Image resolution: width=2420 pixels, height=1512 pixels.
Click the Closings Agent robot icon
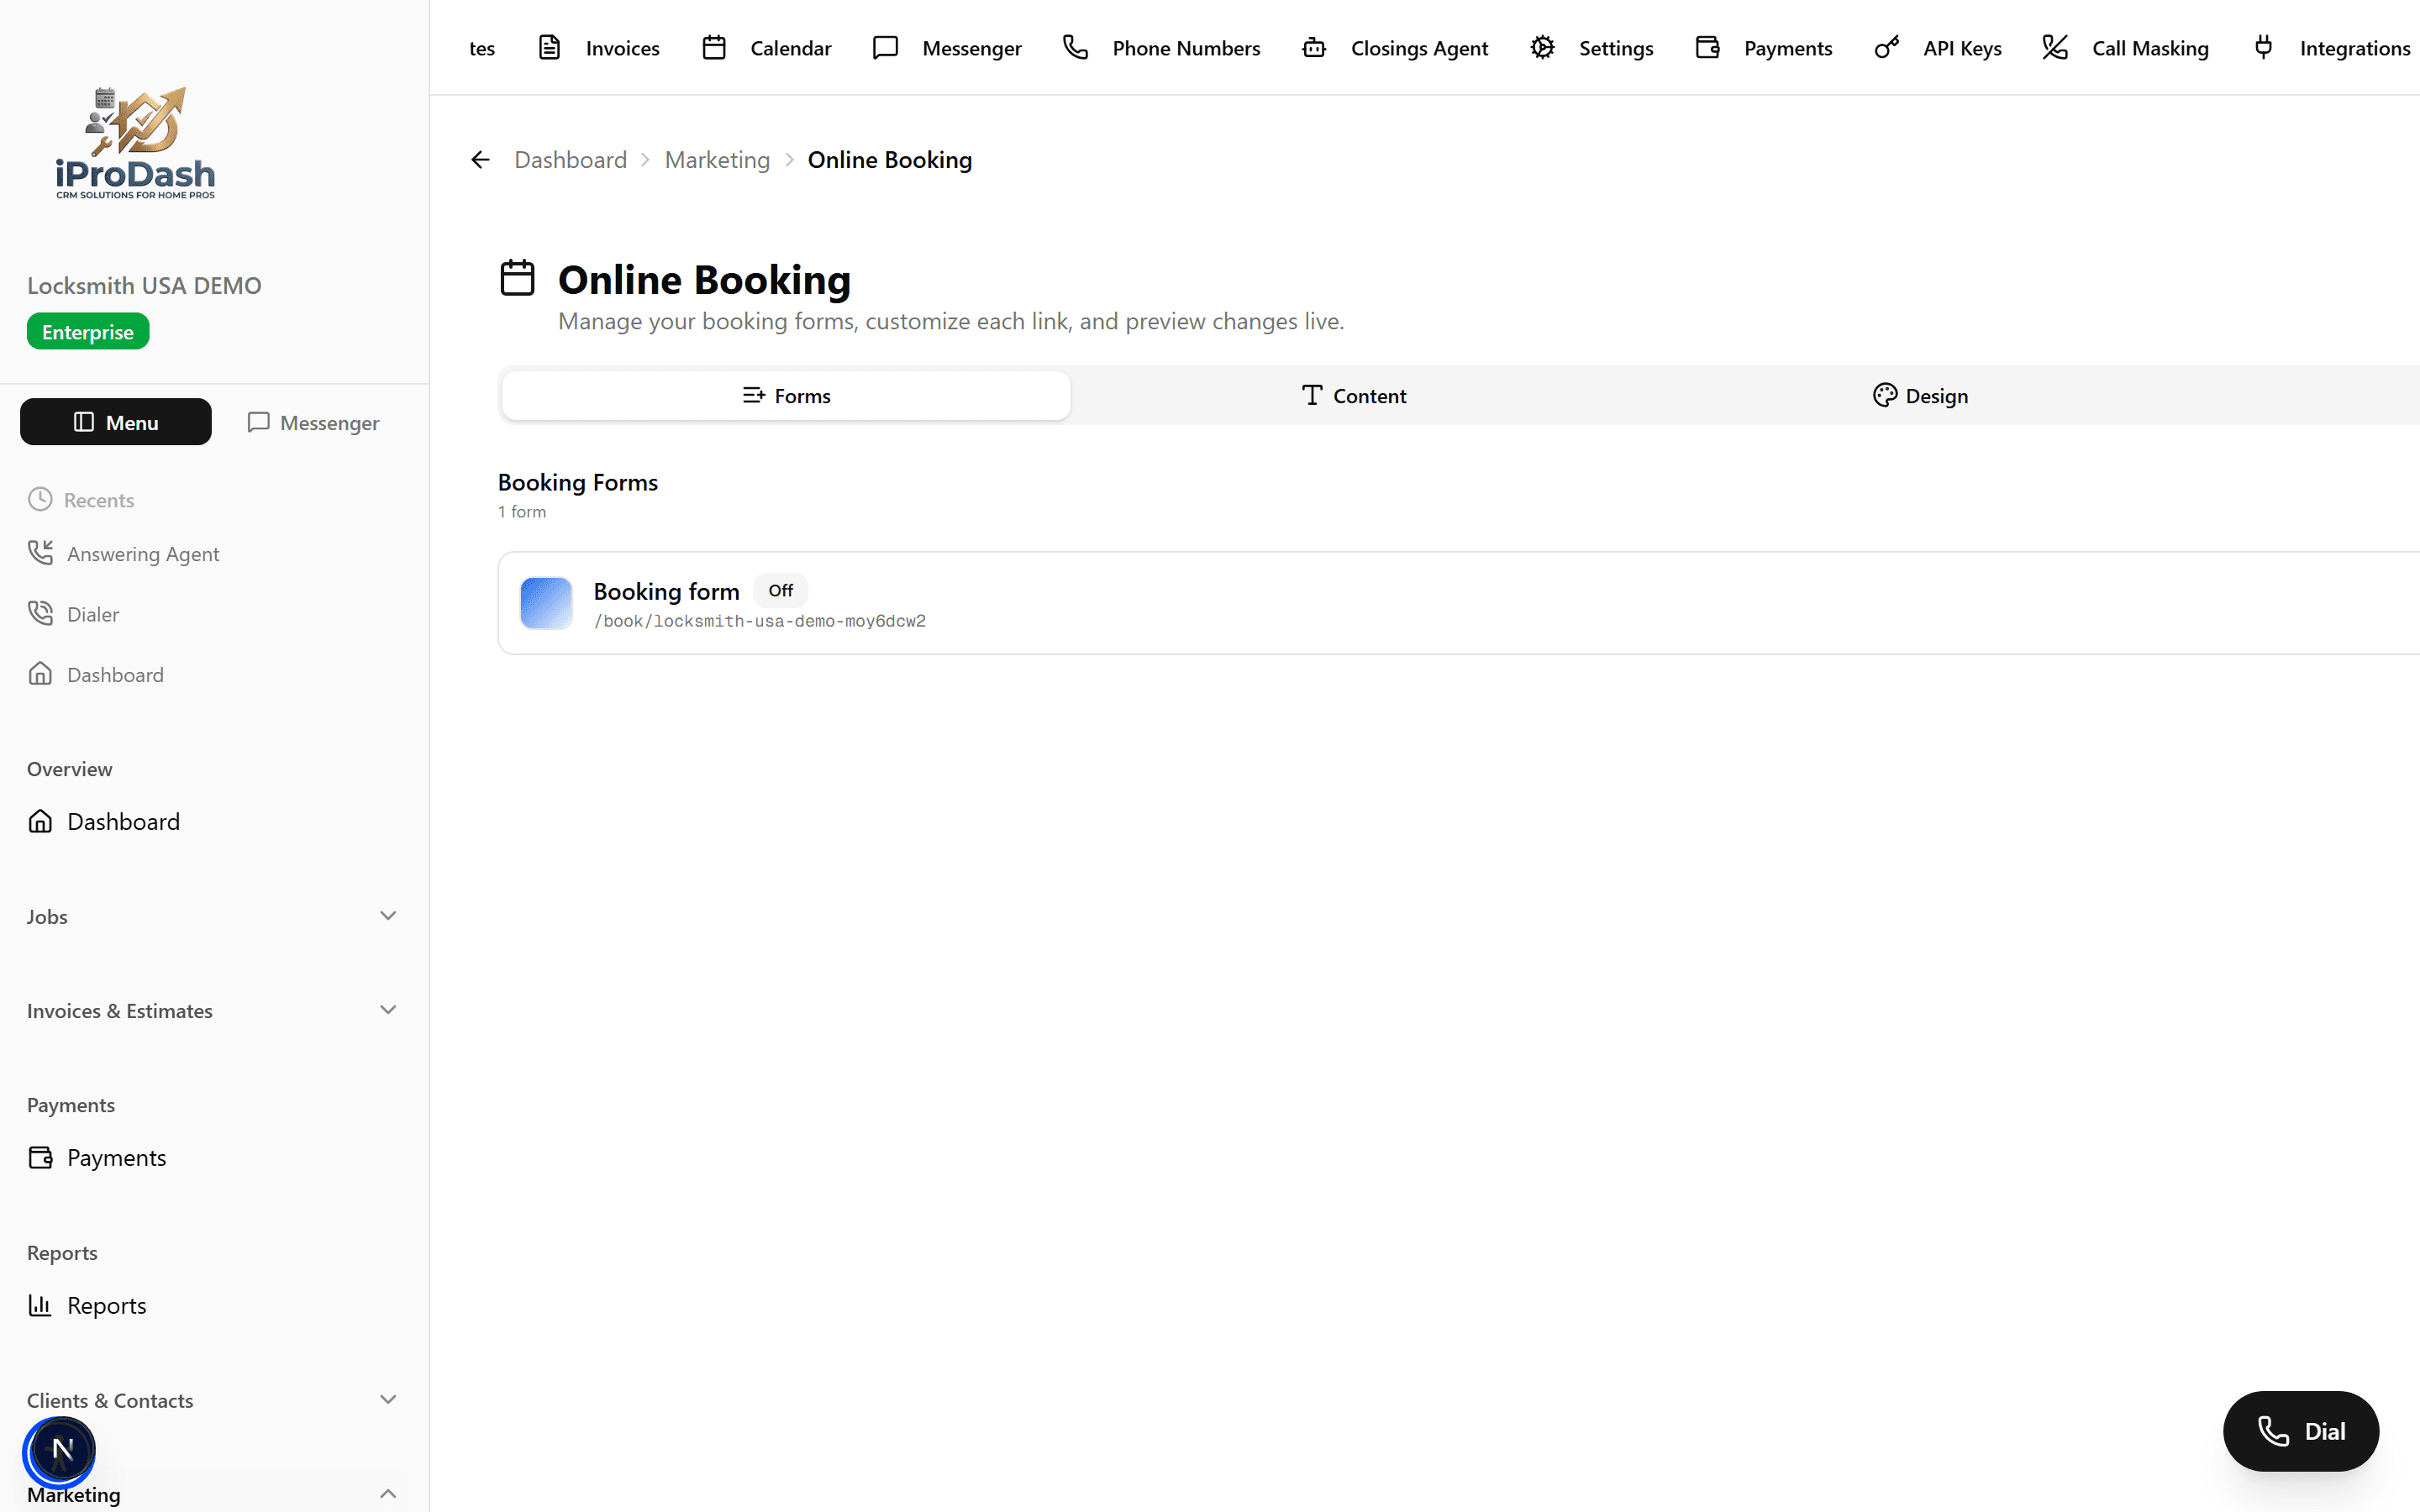[1314, 47]
